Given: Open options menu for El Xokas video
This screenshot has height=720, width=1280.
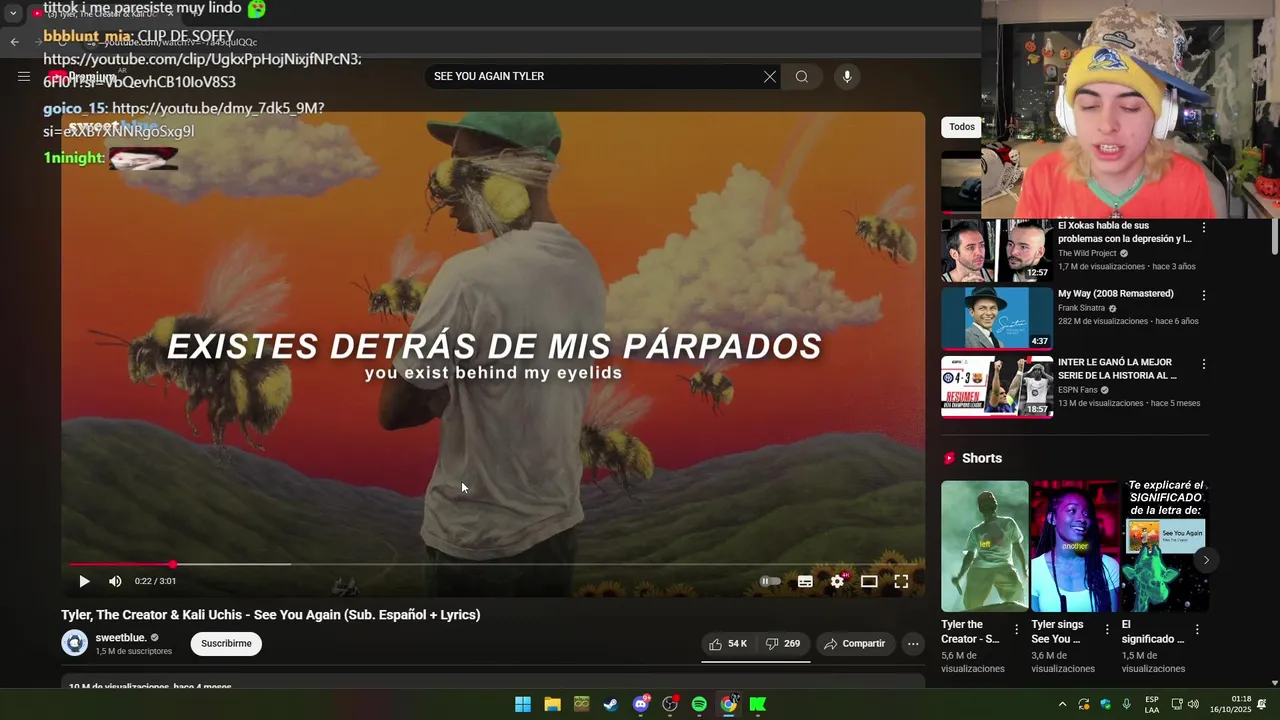Looking at the screenshot, I should 1204,227.
